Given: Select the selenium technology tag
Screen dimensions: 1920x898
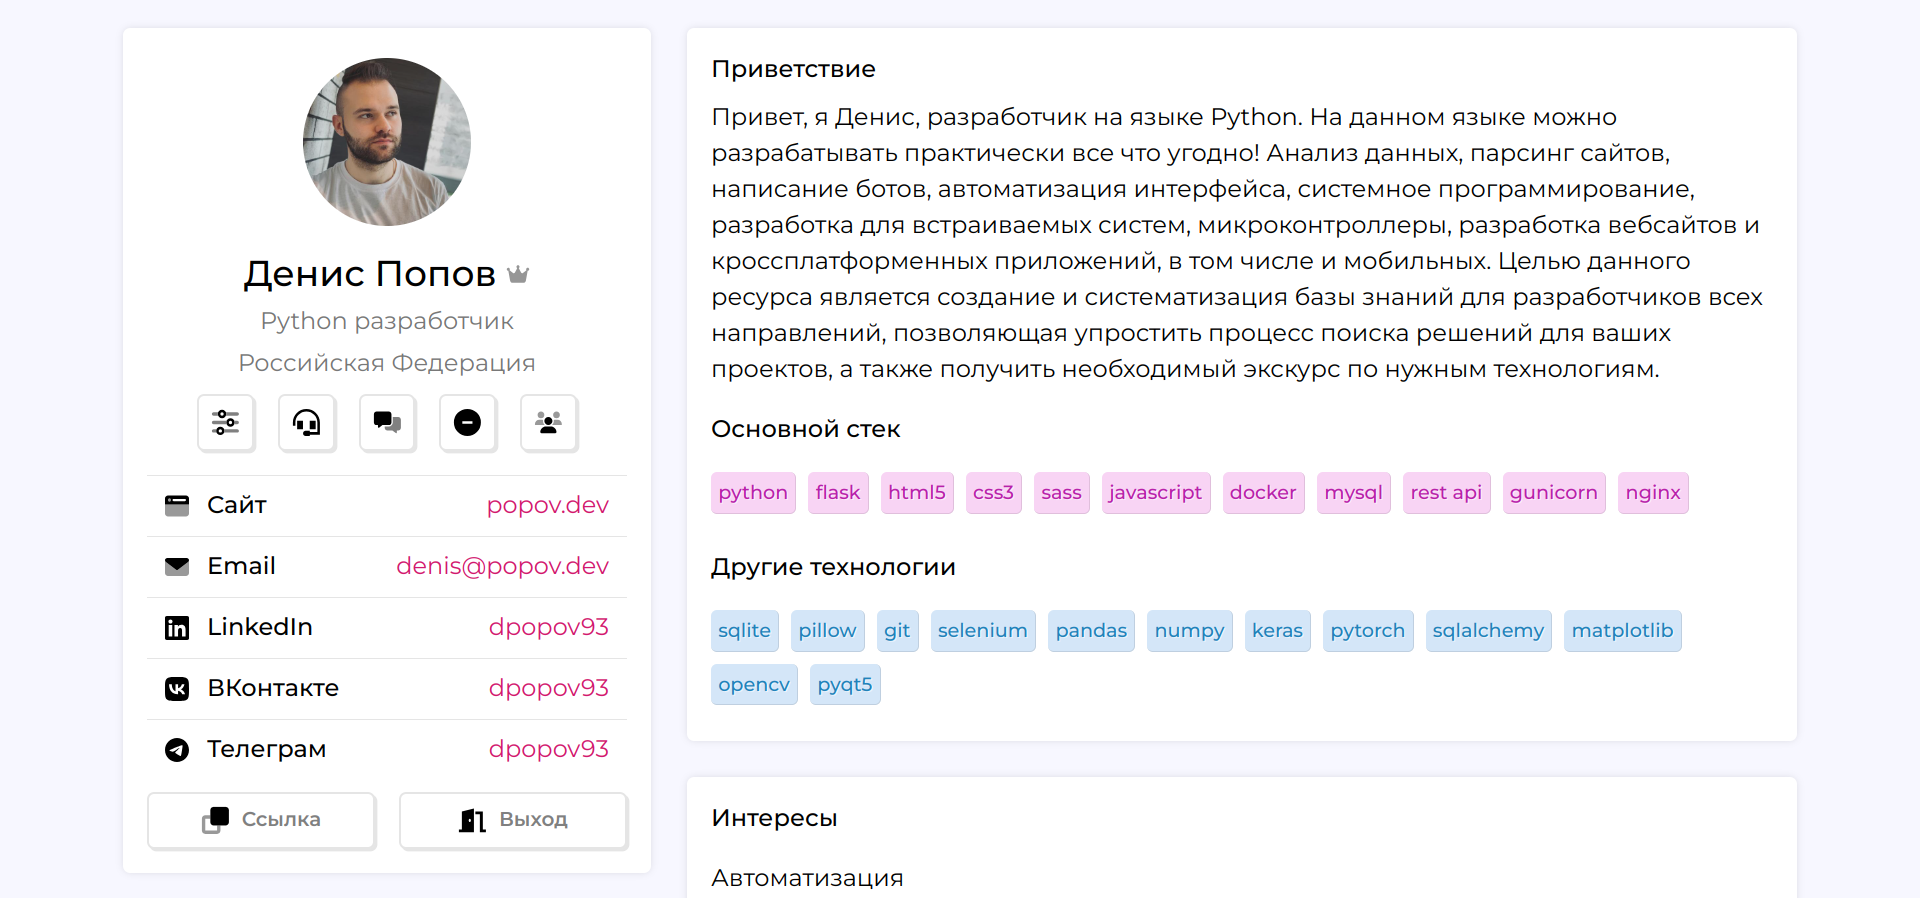Looking at the screenshot, I should click(x=983, y=631).
